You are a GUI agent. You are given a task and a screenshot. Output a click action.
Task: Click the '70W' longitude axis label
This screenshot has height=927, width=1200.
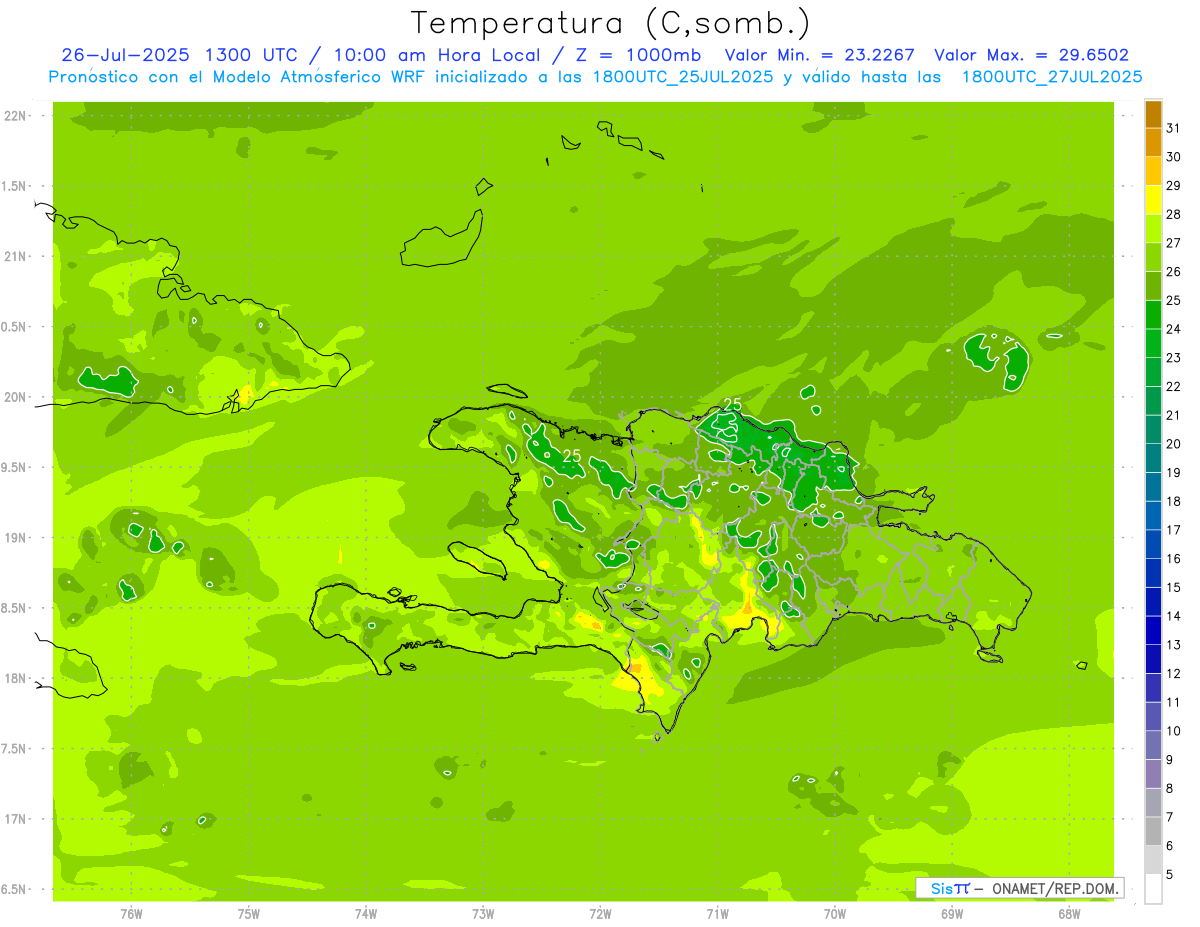[835, 913]
